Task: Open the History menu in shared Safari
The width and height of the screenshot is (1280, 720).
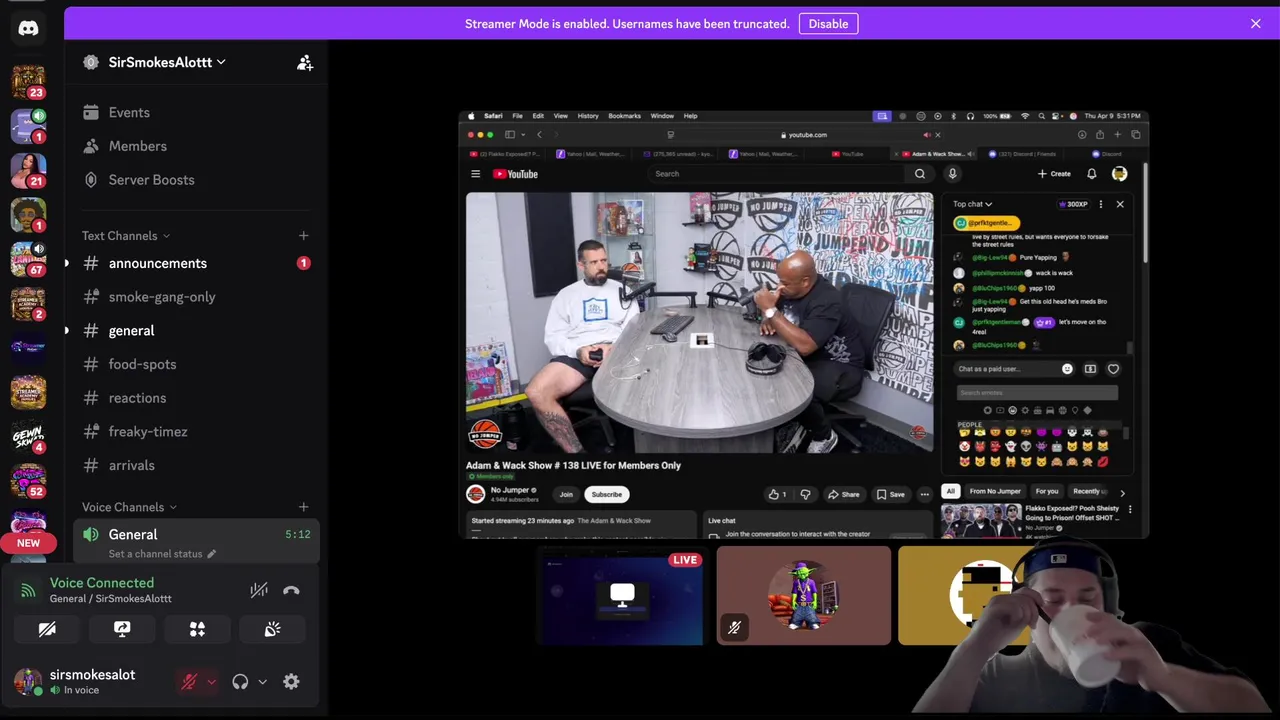Action: click(588, 116)
